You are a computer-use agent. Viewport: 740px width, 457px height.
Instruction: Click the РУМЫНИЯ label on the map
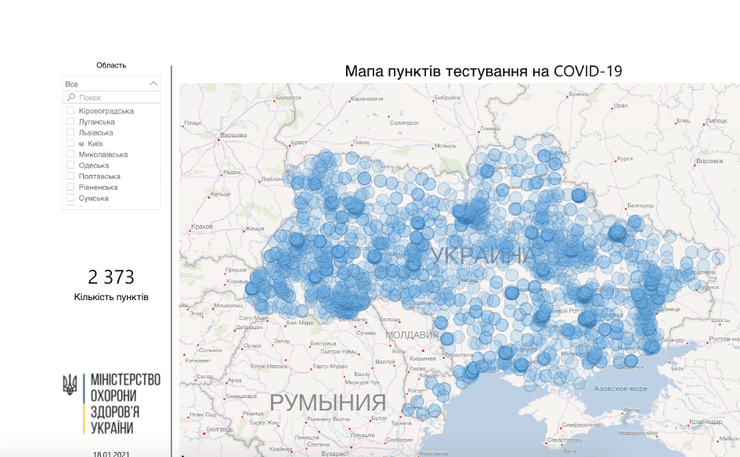[327, 403]
